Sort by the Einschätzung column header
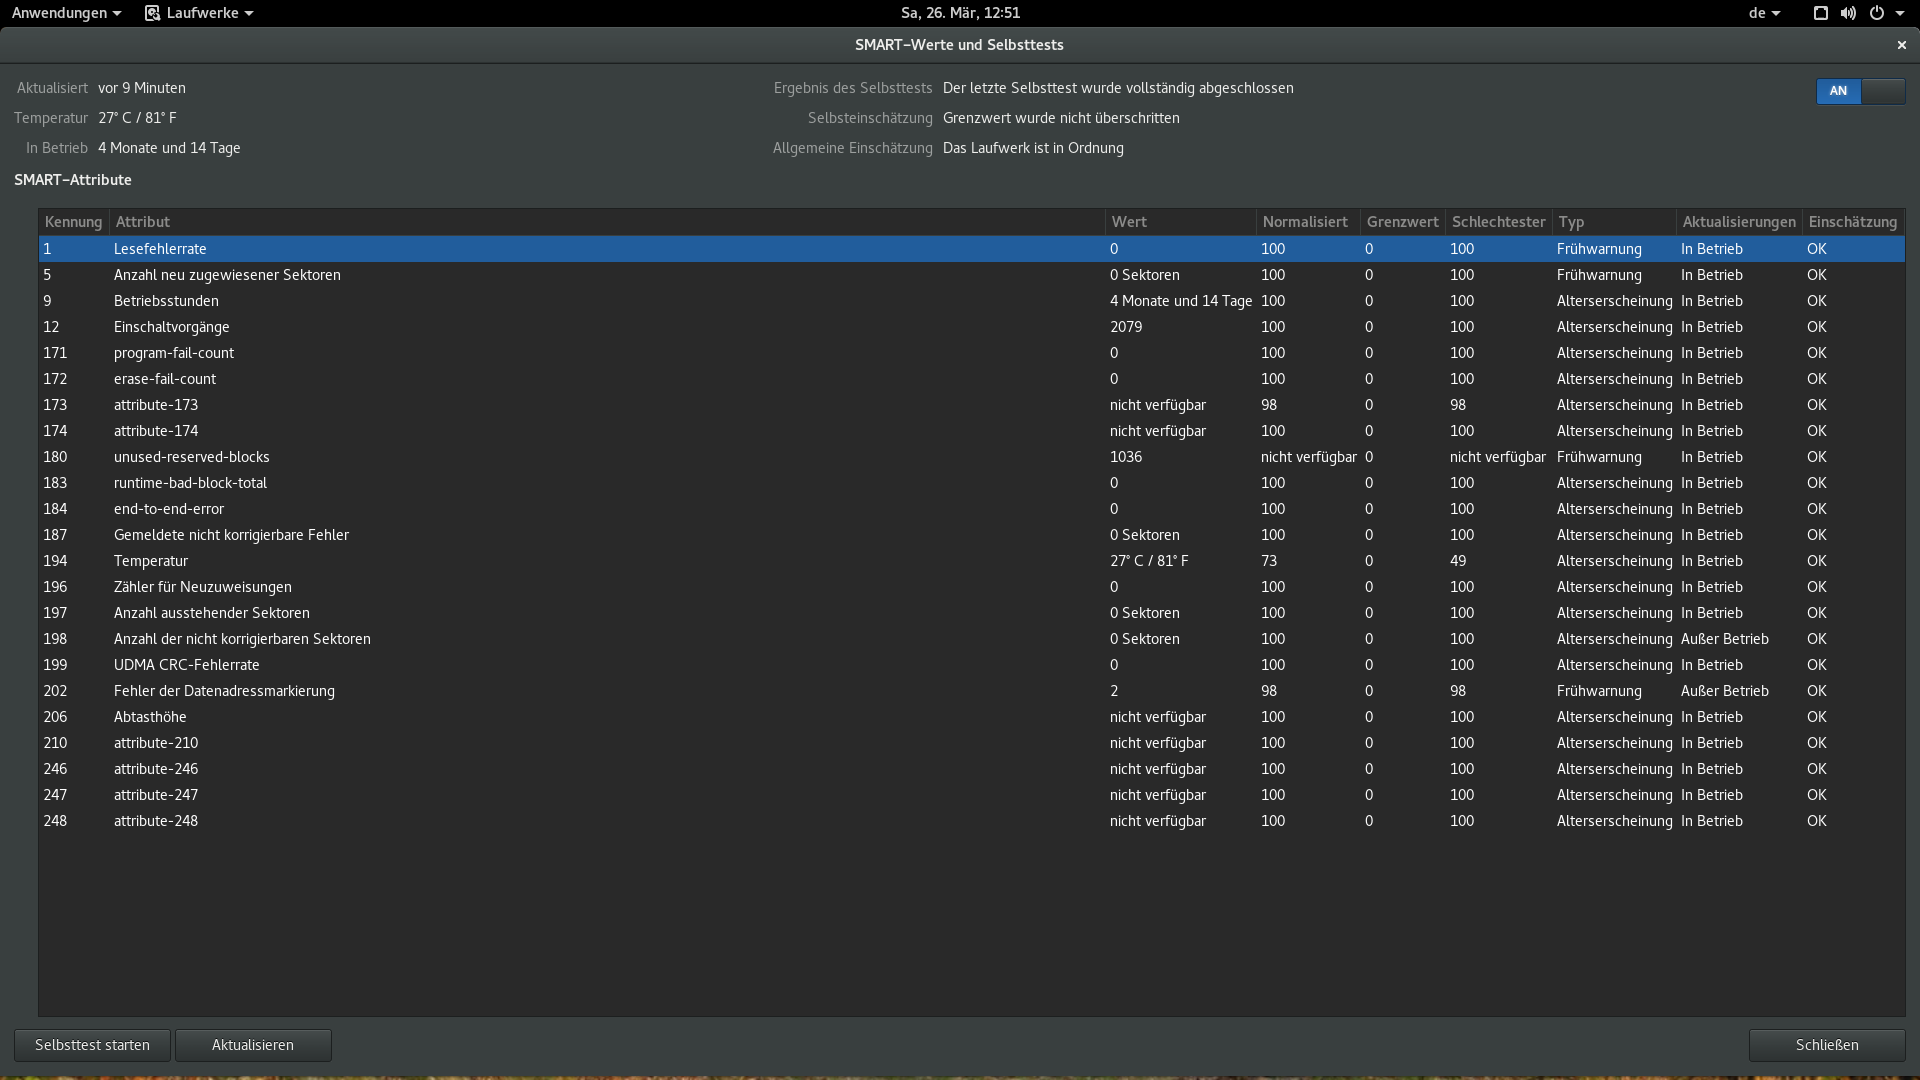1920x1080 pixels. point(1852,222)
